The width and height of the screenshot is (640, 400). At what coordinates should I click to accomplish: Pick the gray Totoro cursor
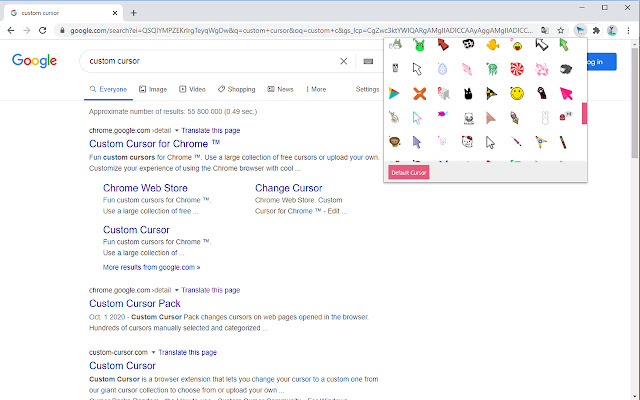395,44
